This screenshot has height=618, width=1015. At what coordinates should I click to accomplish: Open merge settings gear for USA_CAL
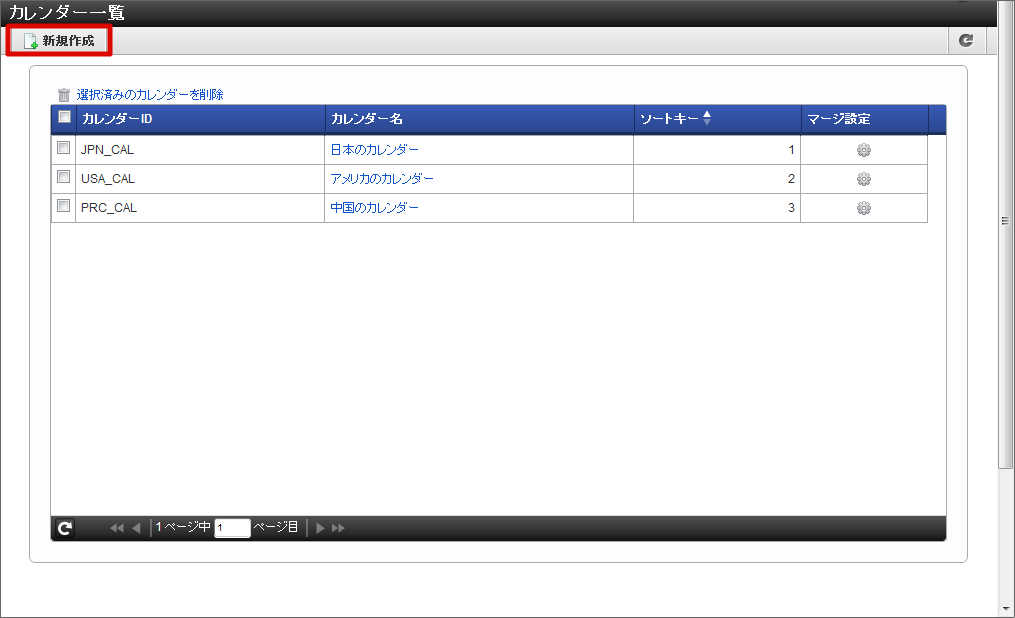[864, 179]
